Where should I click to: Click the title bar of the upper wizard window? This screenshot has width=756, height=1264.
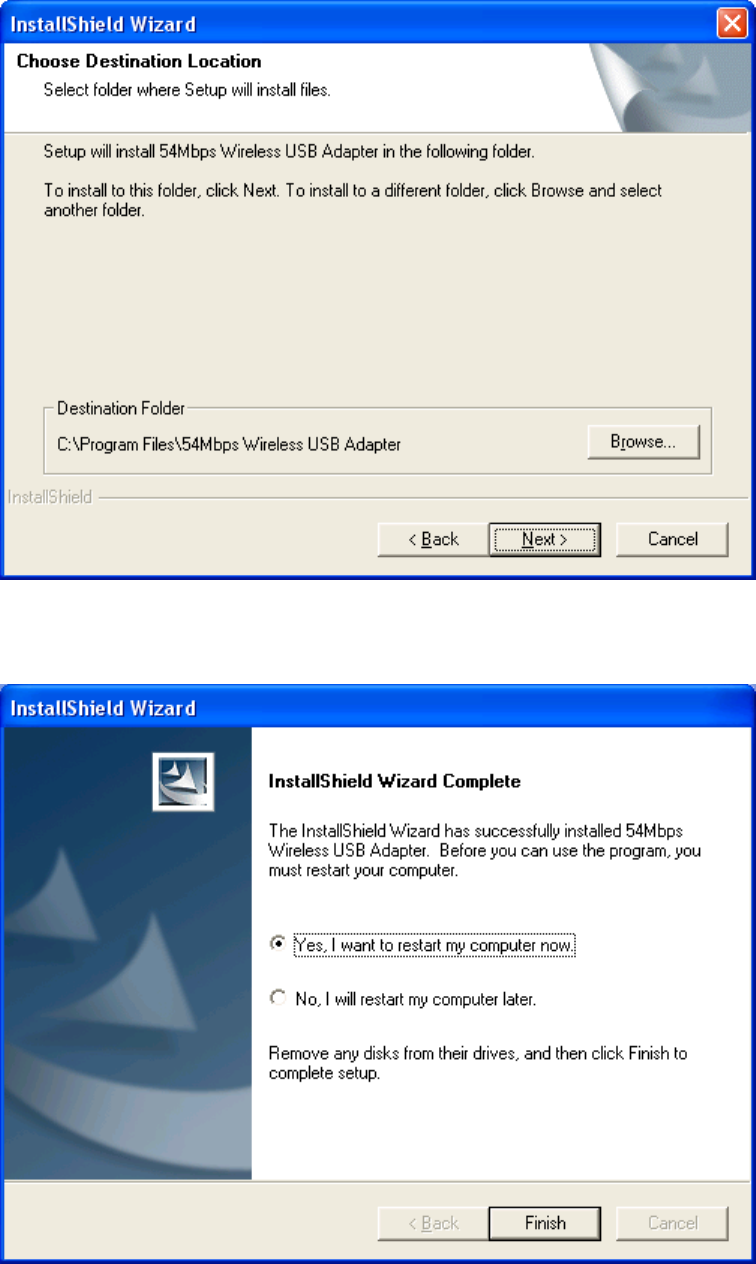(x=360, y=24)
